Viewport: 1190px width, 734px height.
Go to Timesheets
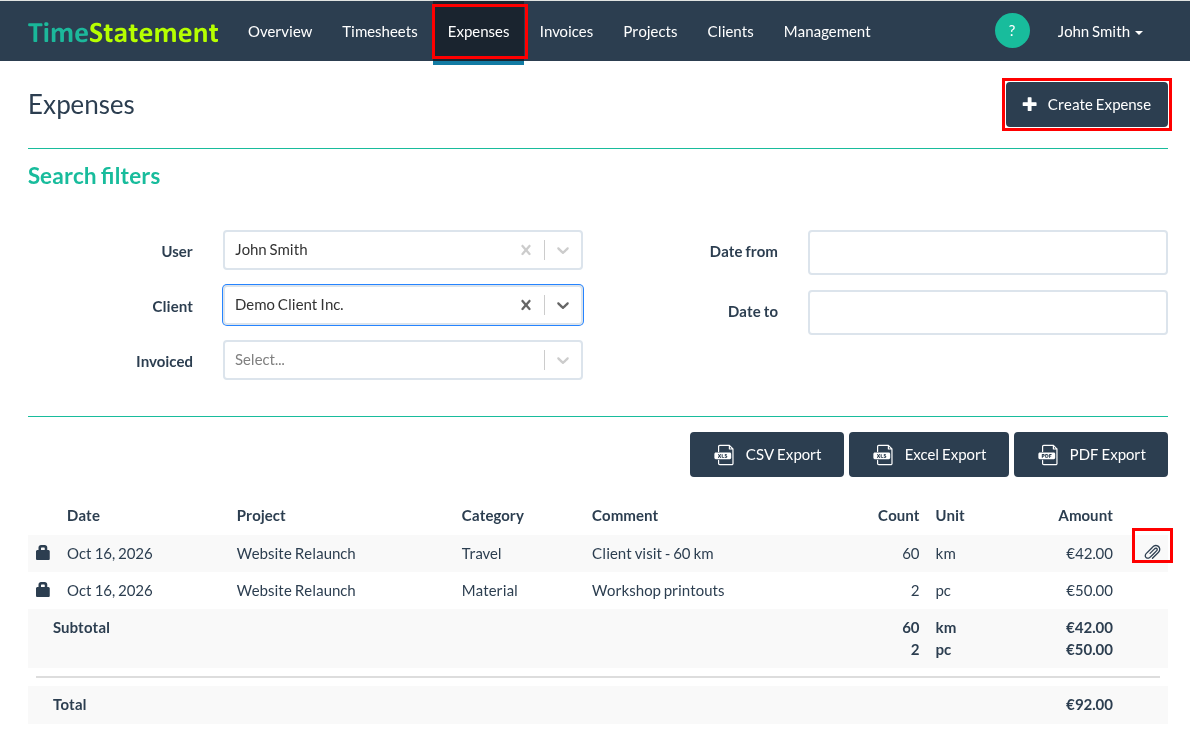point(379,32)
